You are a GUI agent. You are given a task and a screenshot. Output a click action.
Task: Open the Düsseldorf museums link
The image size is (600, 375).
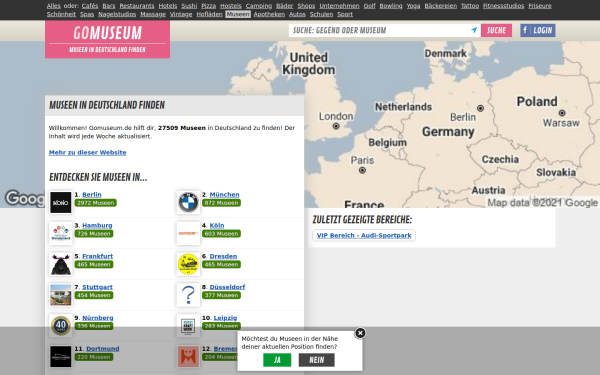pos(227,287)
